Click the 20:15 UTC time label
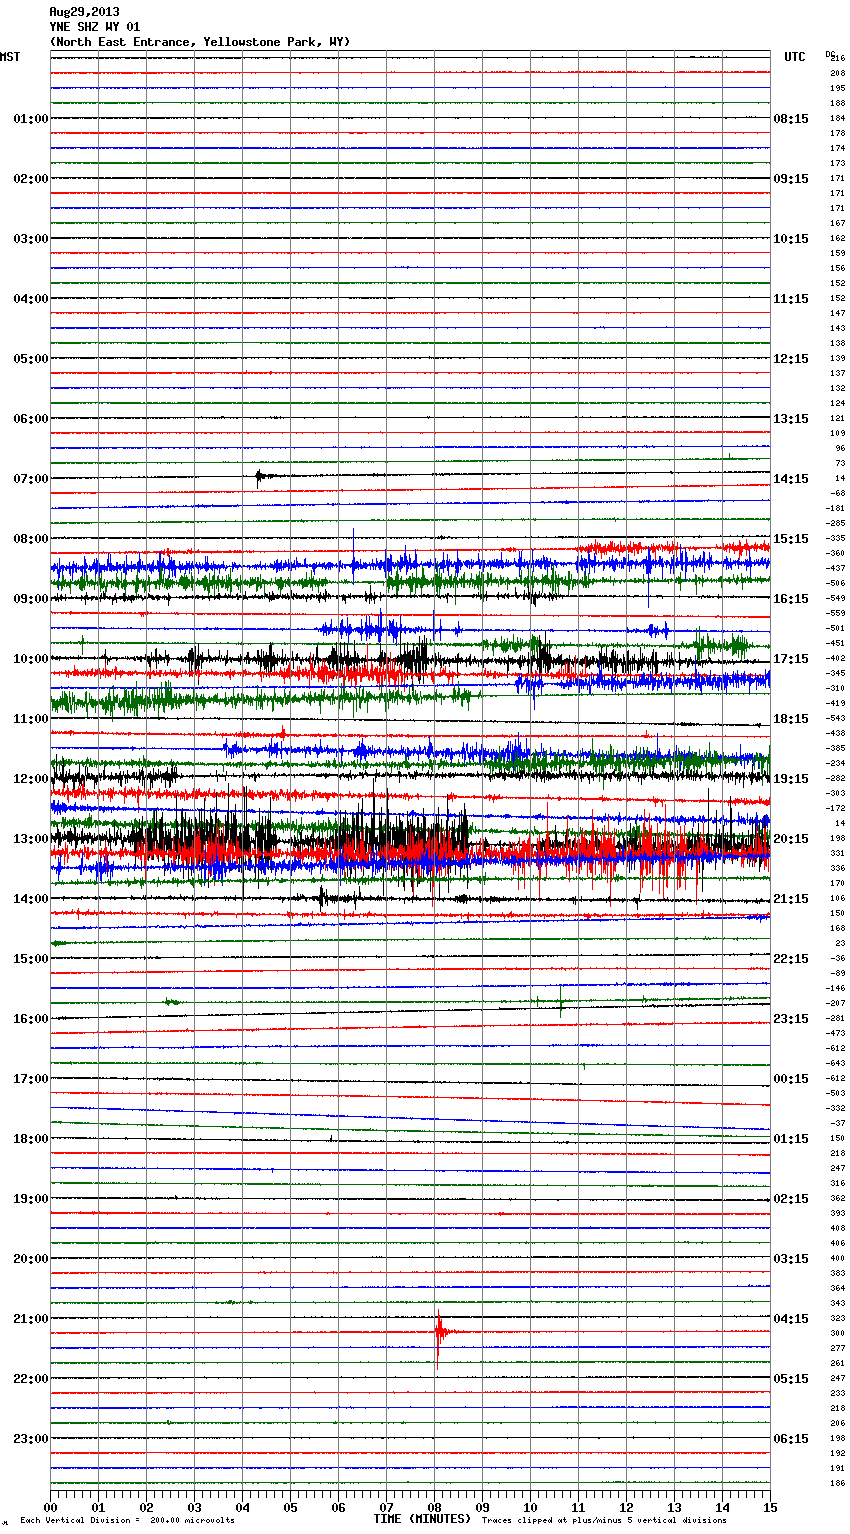 click(791, 839)
